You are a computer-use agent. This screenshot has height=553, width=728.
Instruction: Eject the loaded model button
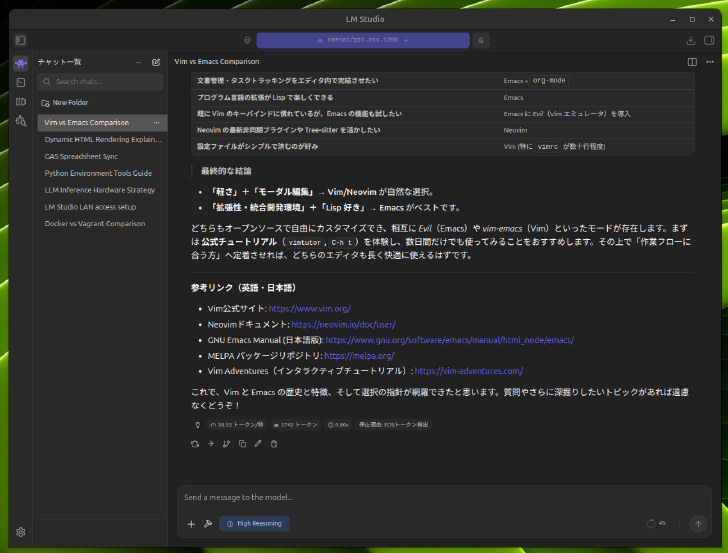(481, 40)
